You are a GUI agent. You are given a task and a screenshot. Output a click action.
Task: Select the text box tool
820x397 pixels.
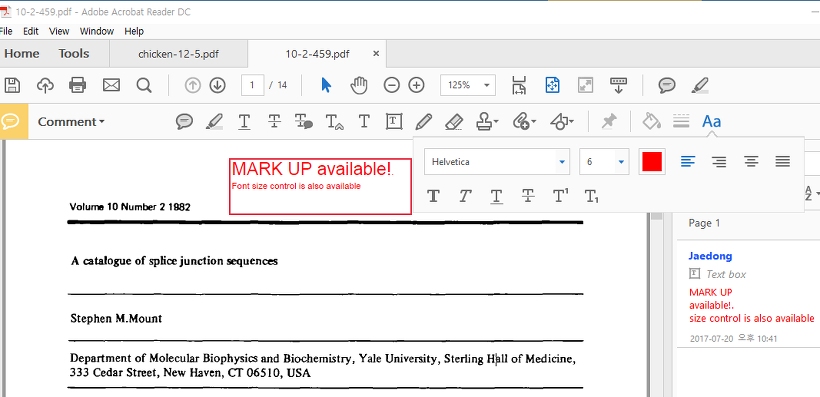coord(394,122)
